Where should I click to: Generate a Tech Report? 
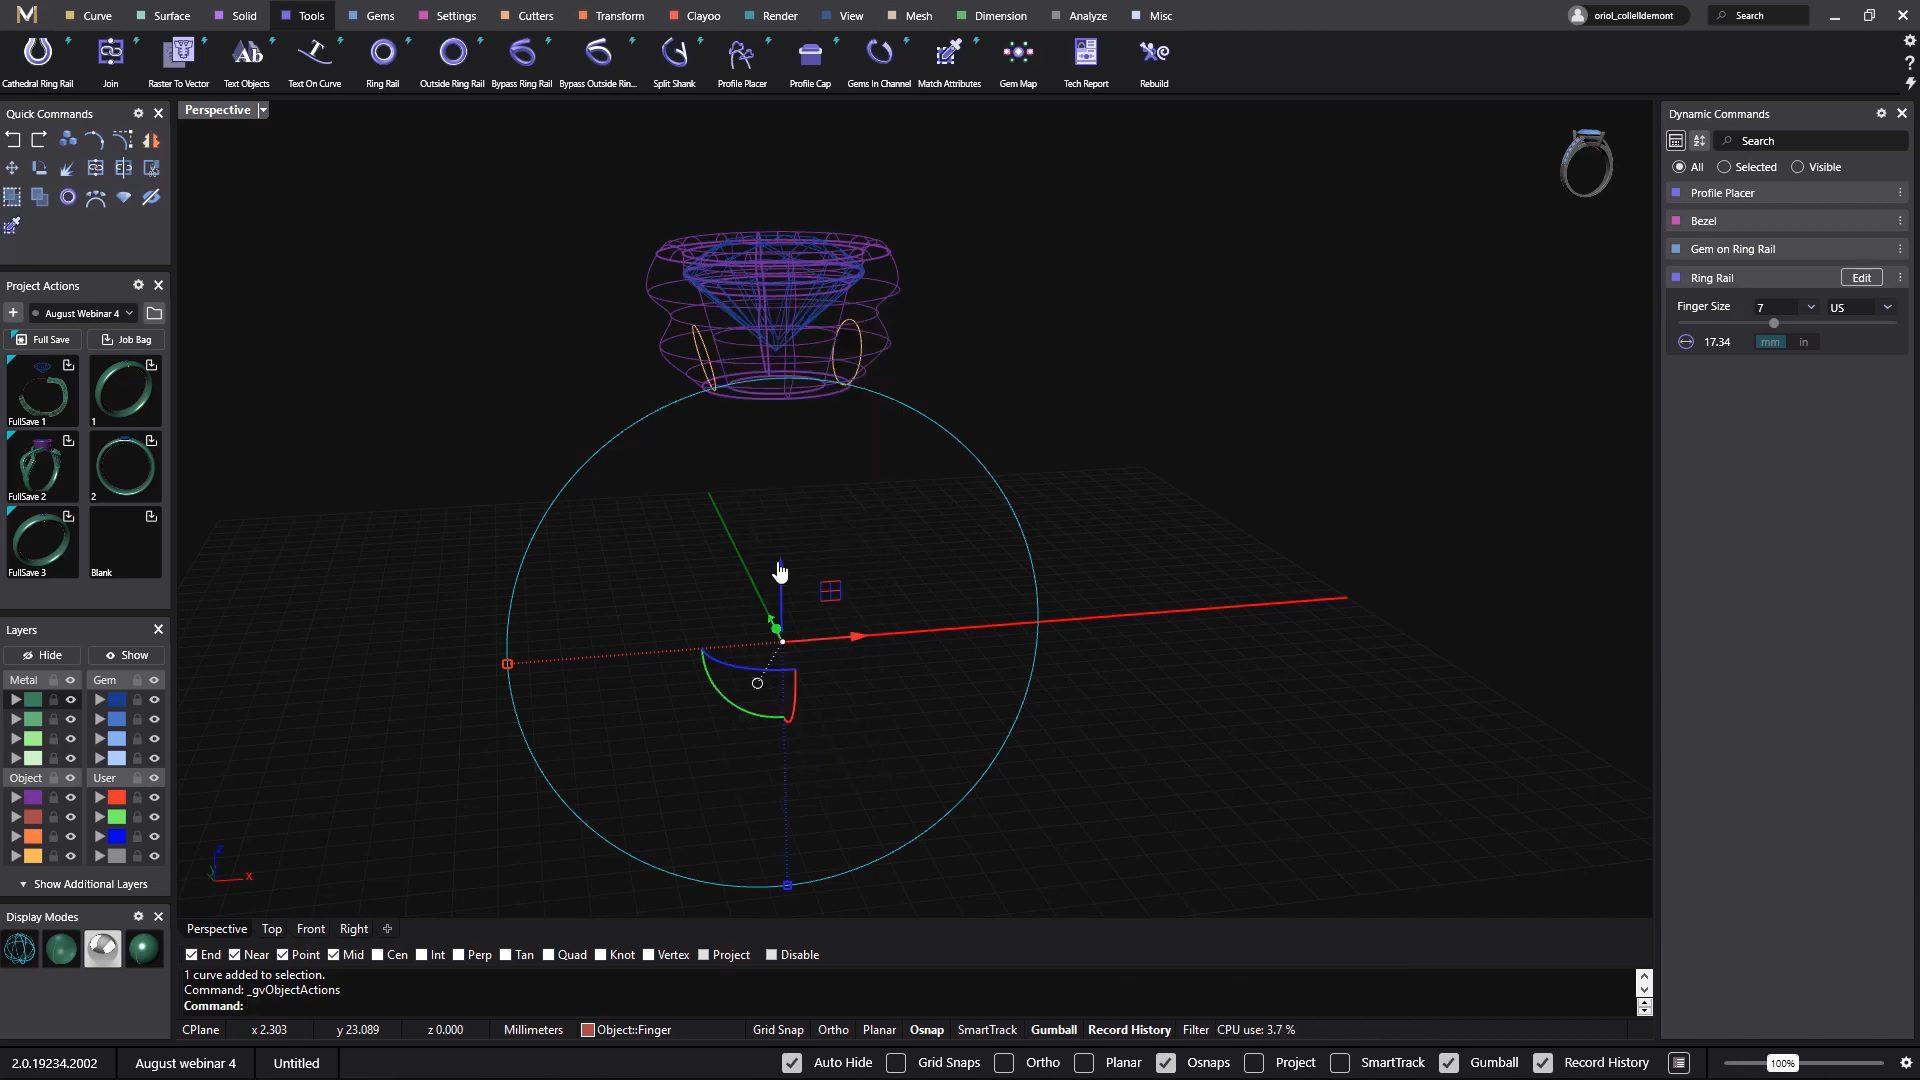point(1085,53)
